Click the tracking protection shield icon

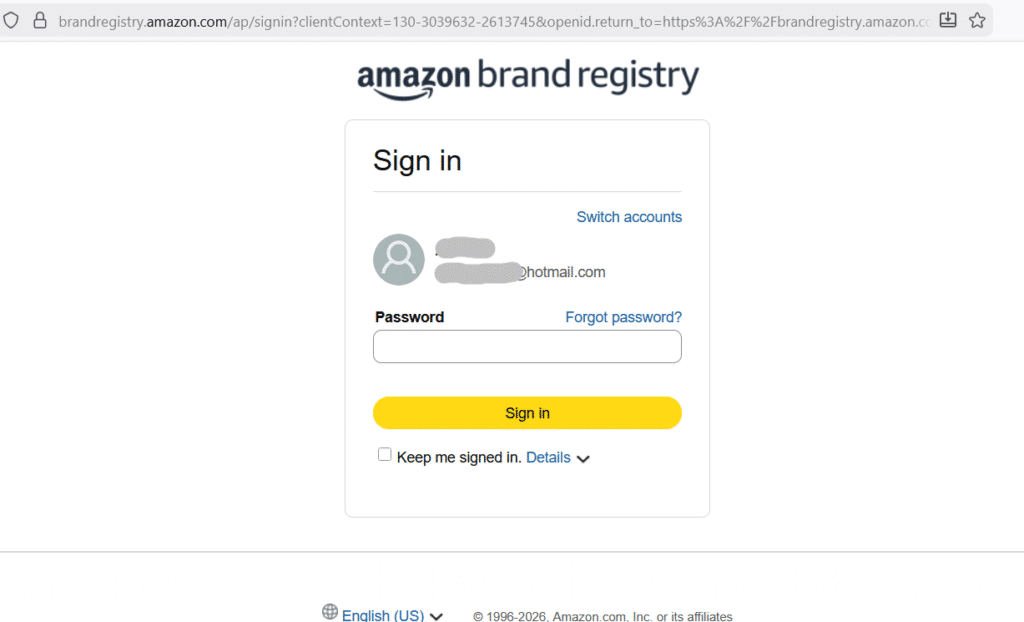click(12, 20)
